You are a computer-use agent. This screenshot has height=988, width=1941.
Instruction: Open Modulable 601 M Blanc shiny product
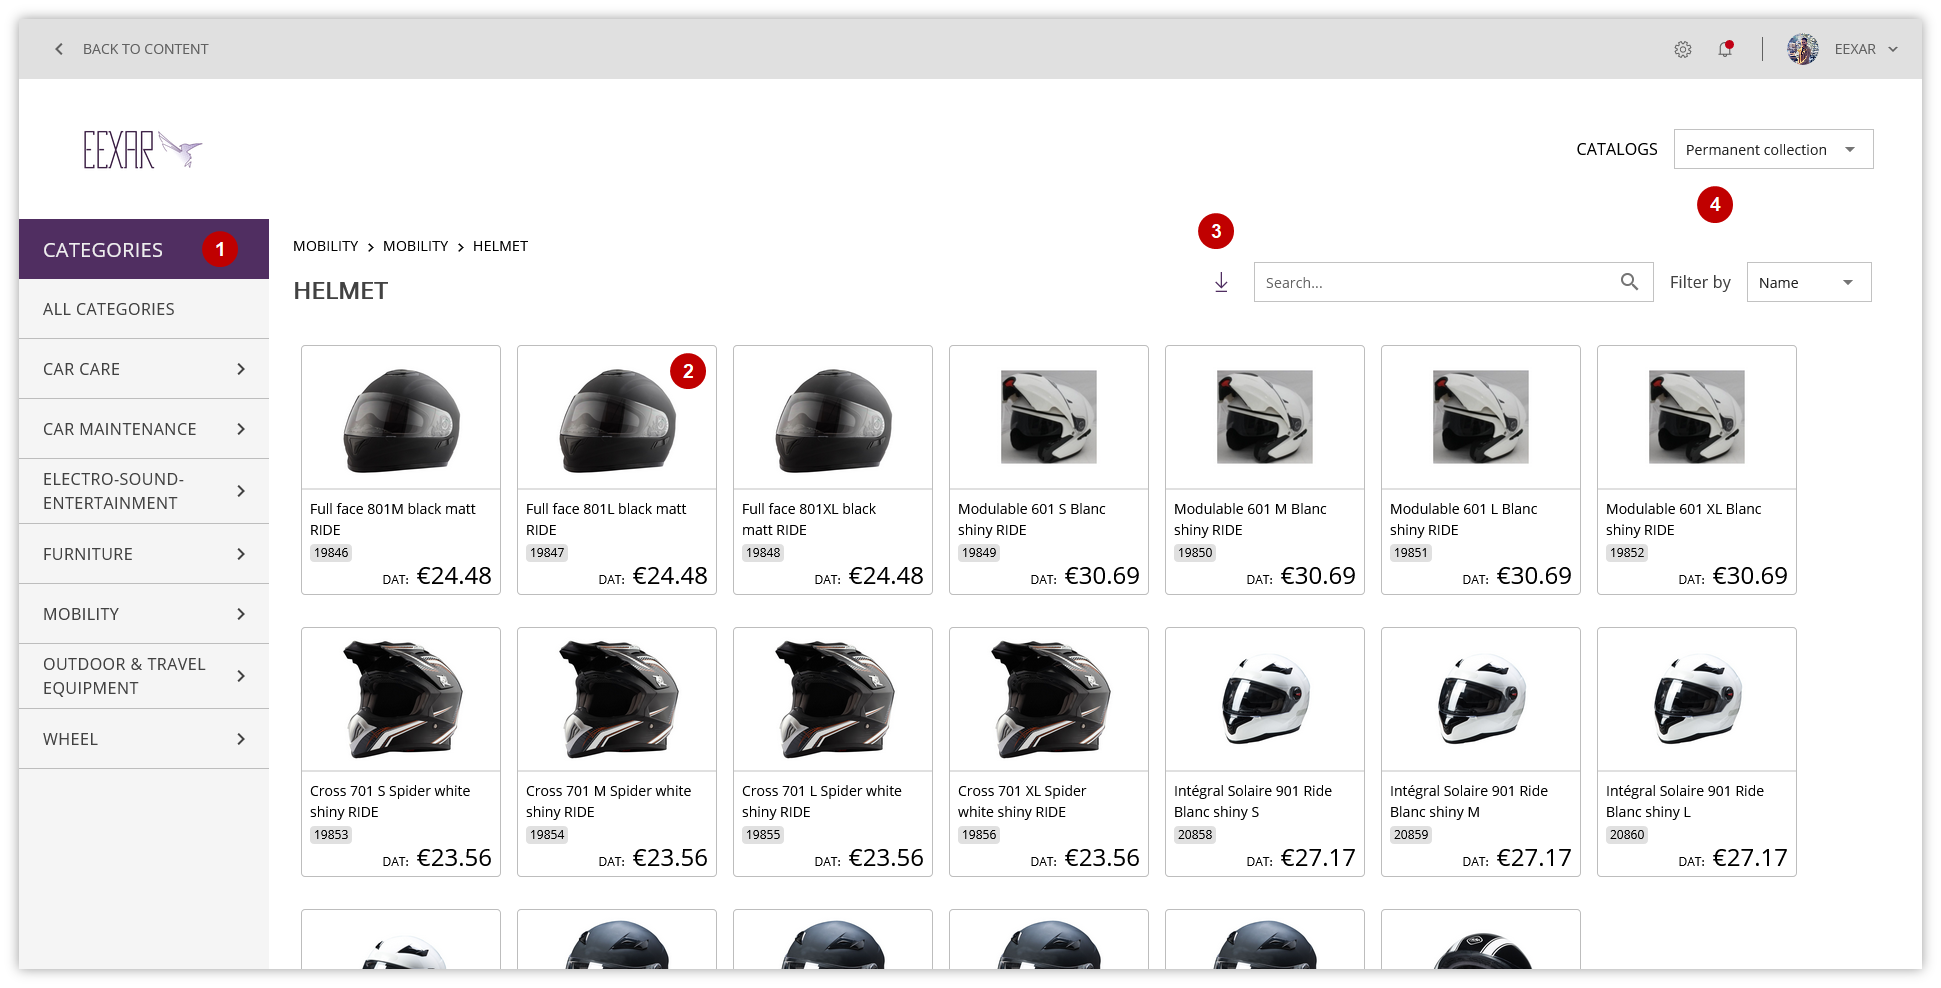[1265, 470]
